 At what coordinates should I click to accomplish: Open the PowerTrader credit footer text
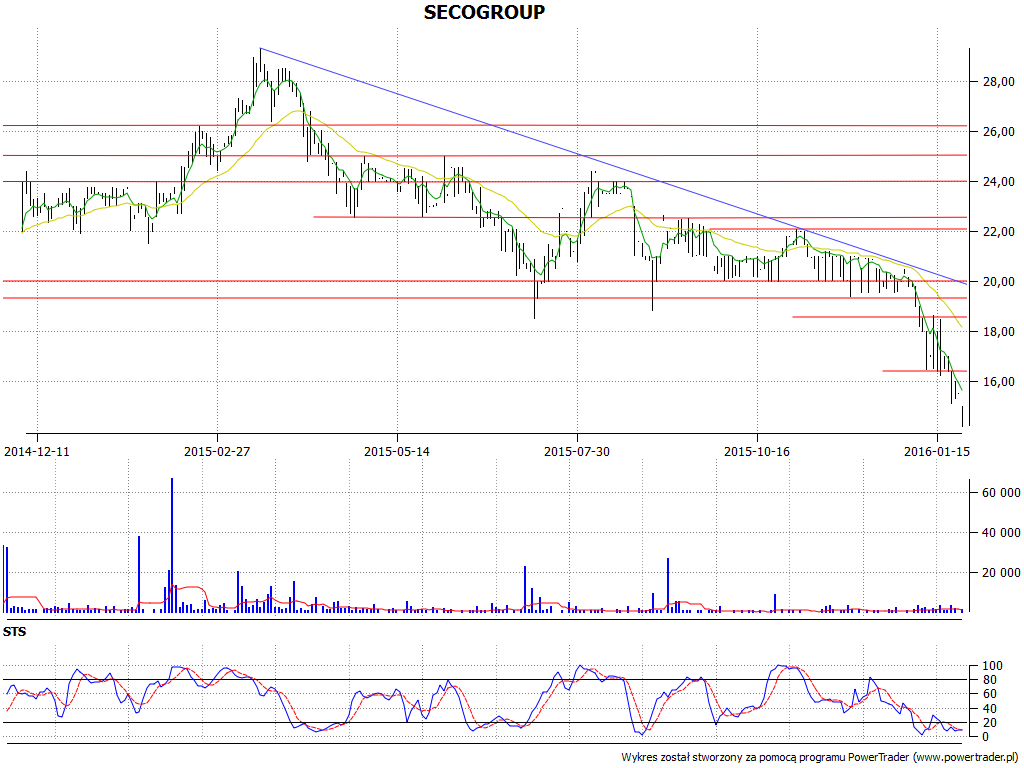pyautogui.click(x=819, y=757)
